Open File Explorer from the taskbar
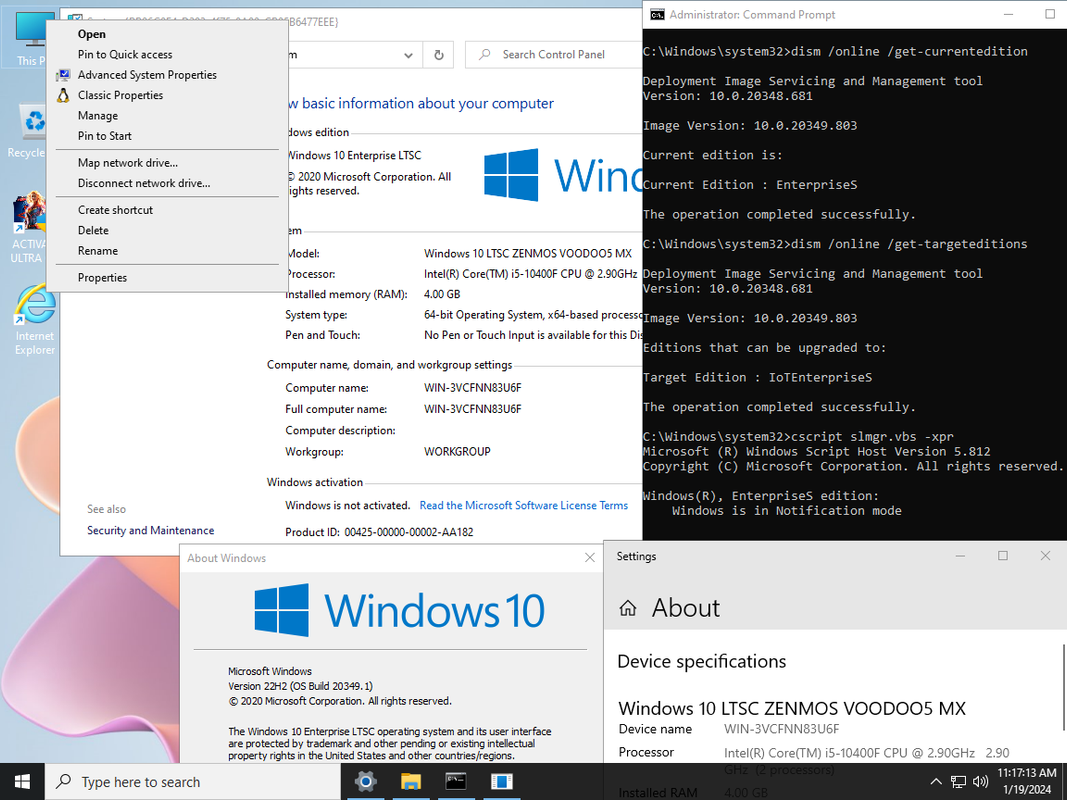This screenshot has width=1067, height=800. coord(410,782)
